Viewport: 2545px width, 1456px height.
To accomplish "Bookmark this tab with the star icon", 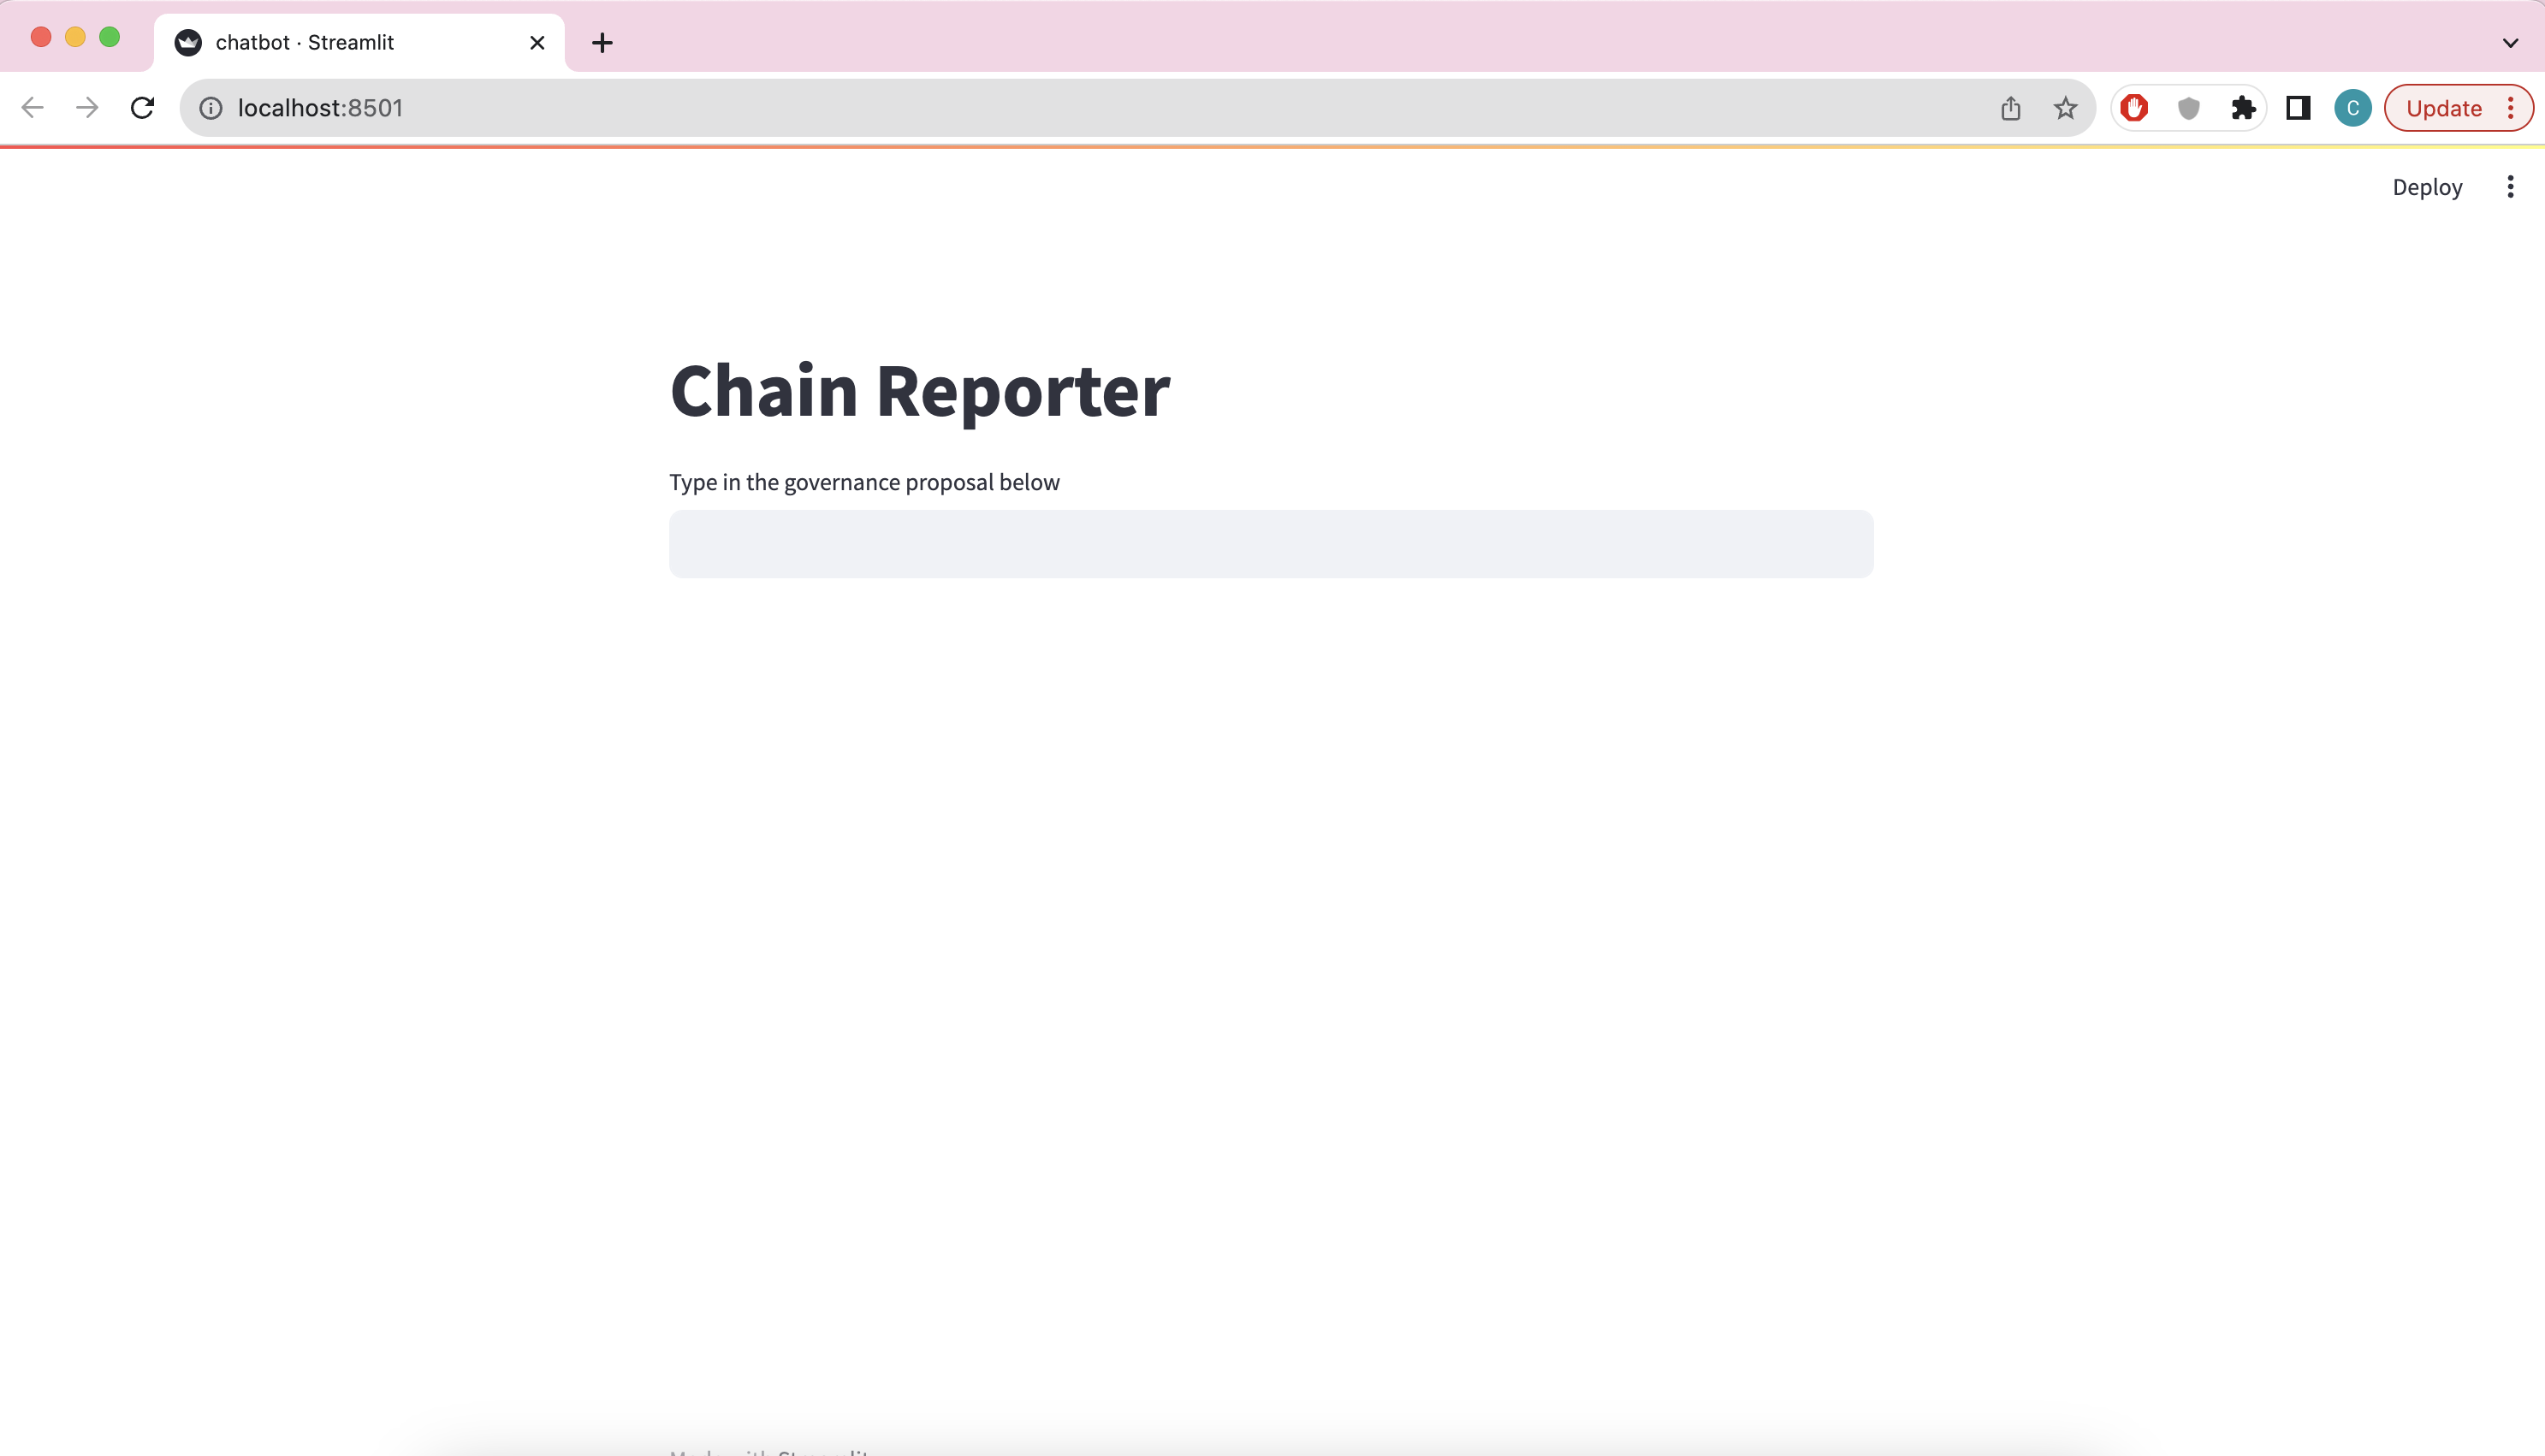I will [2066, 108].
